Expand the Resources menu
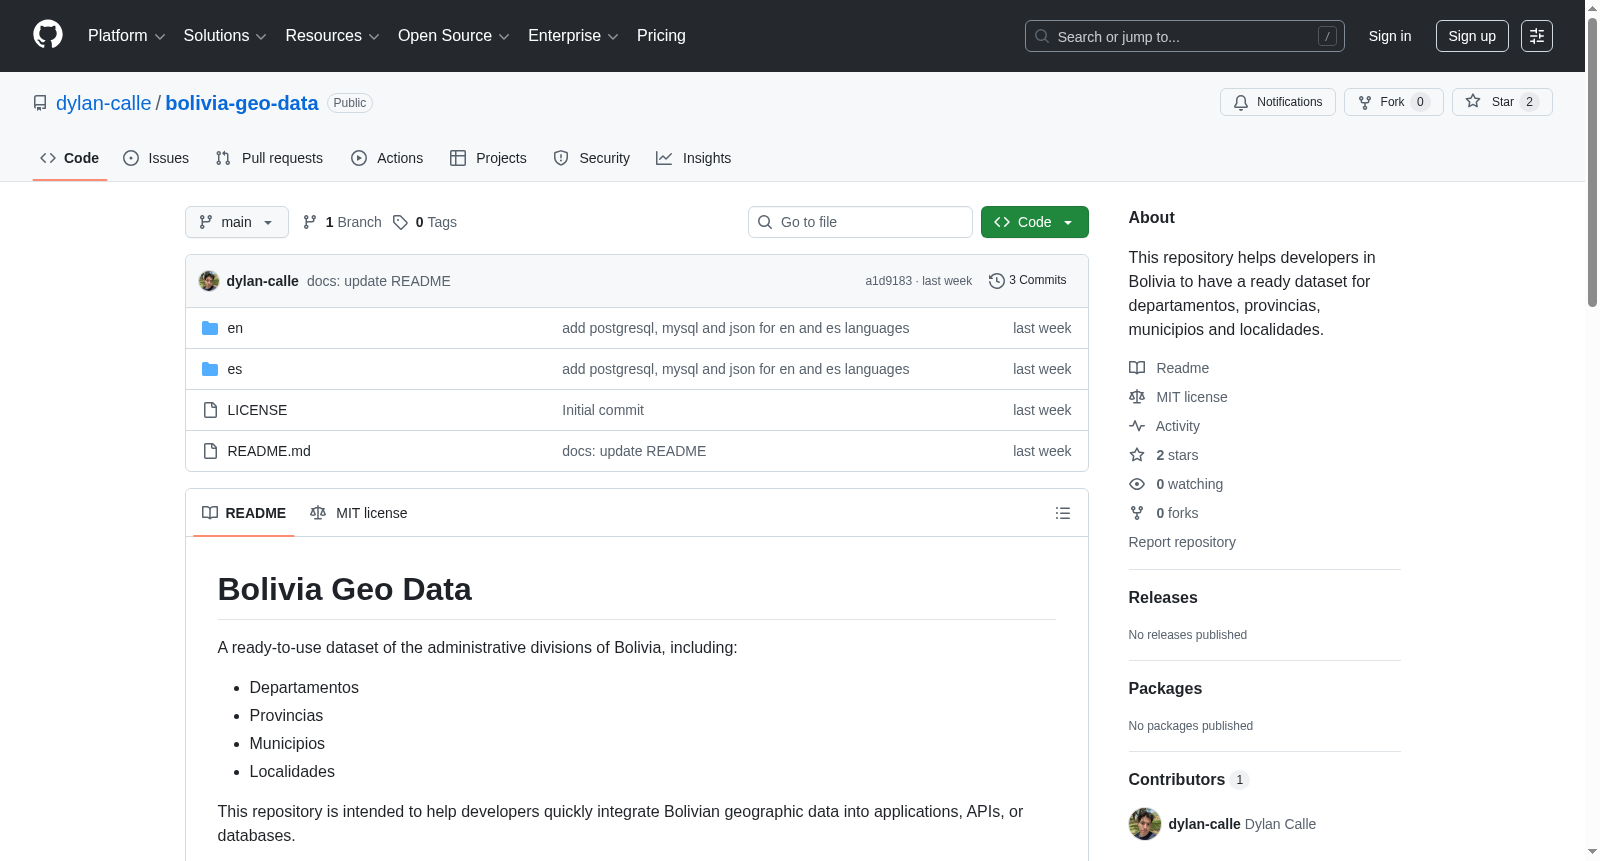 pos(332,36)
